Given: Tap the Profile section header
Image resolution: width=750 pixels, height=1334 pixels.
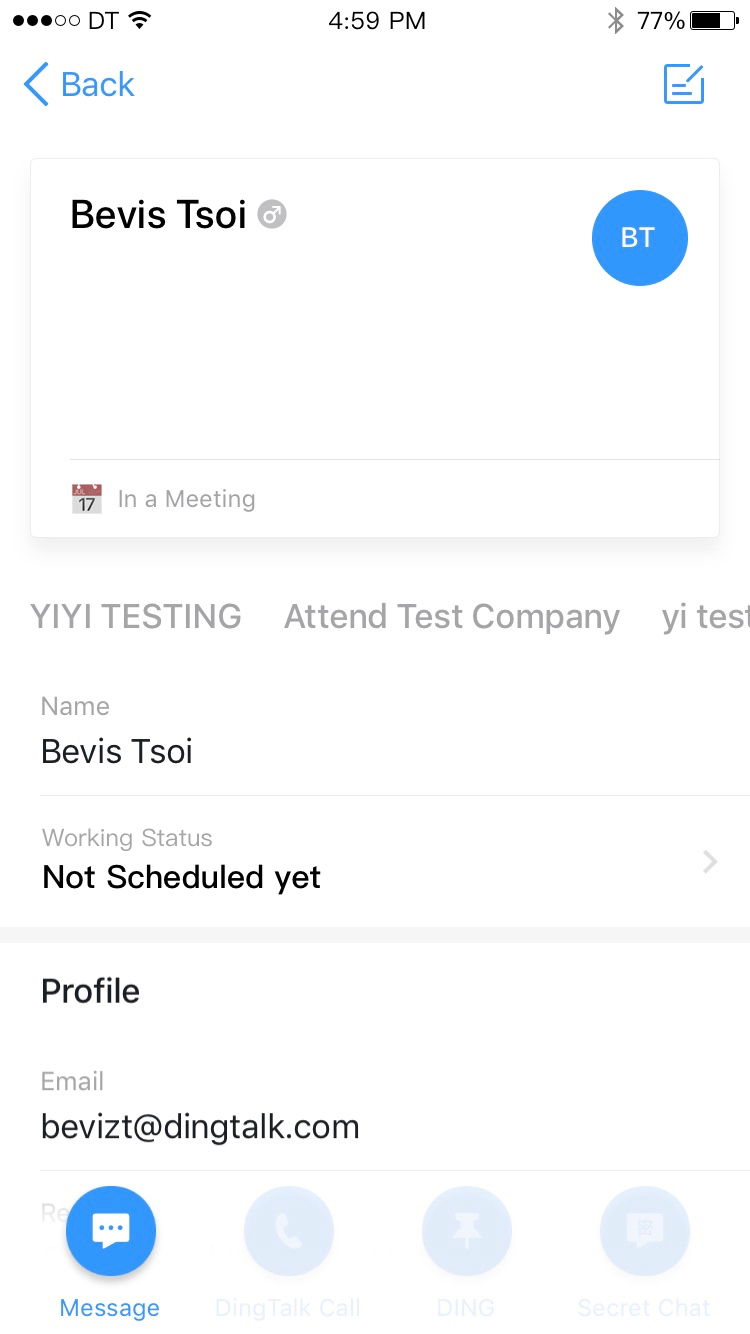Looking at the screenshot, I should [90, 991].
